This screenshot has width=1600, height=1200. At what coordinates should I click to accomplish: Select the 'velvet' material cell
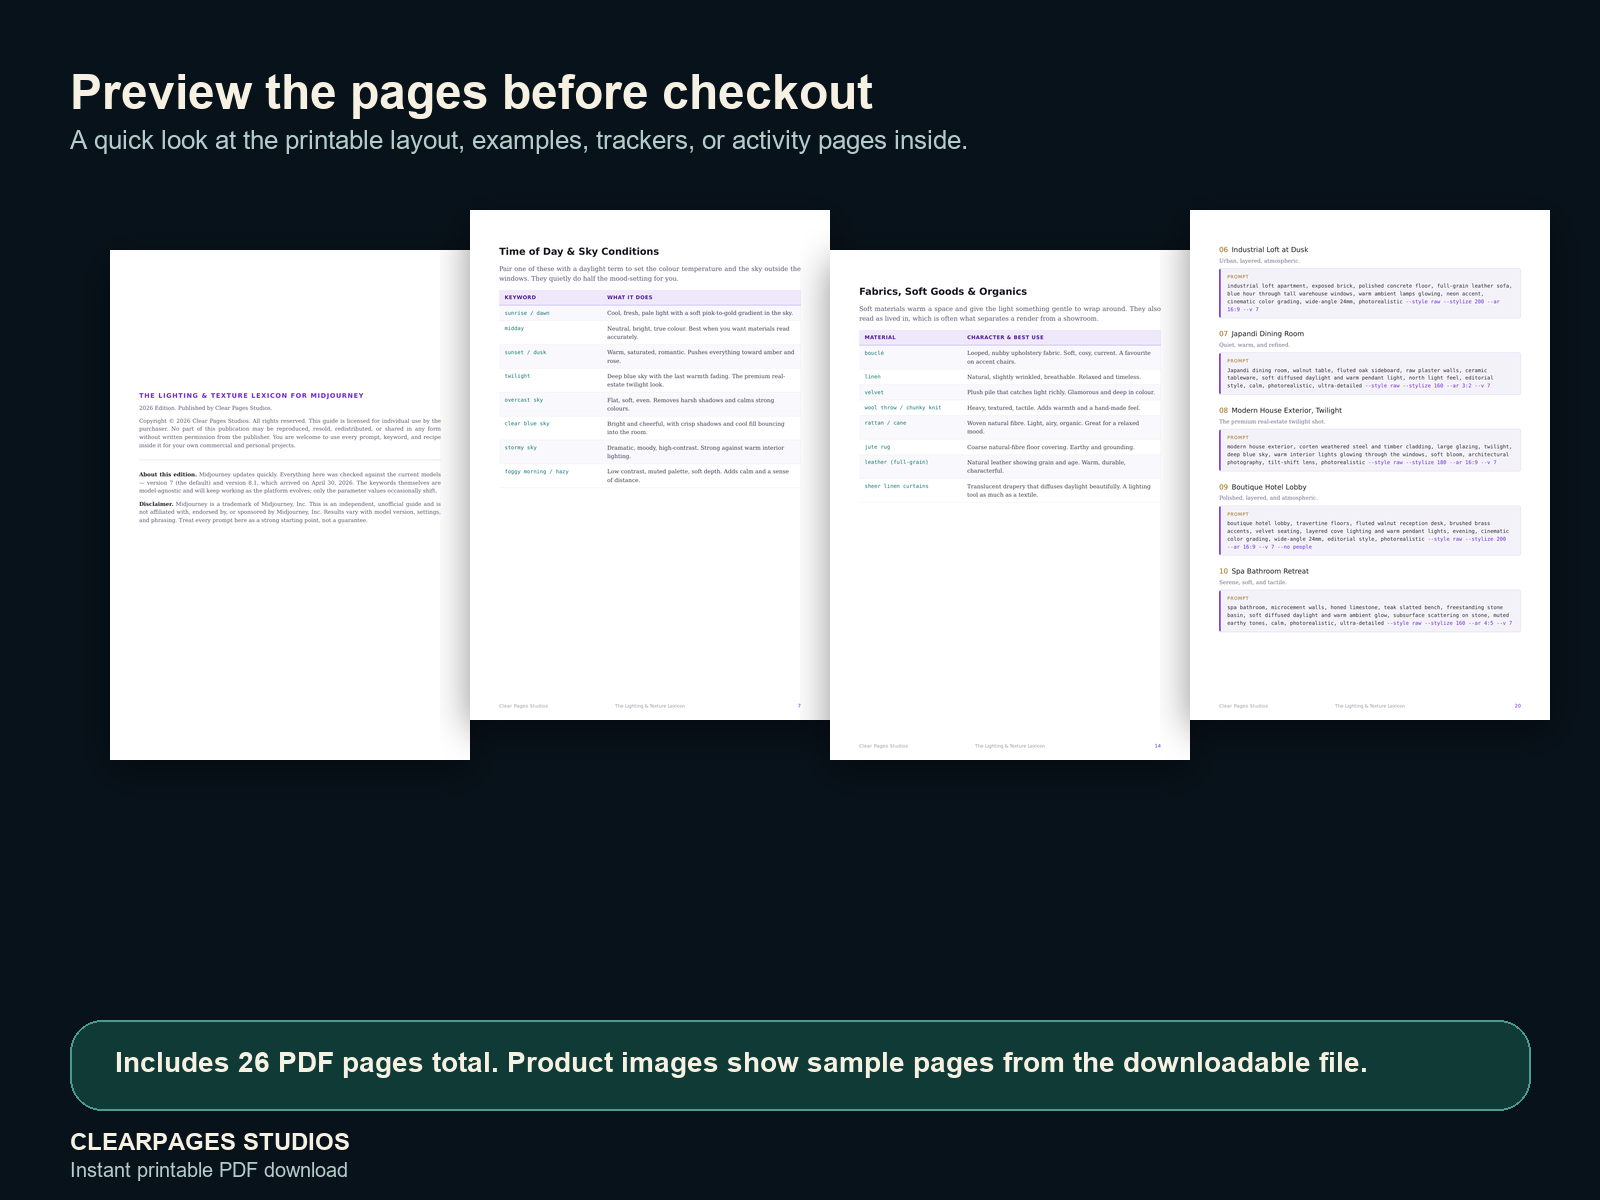pos(874,392)
